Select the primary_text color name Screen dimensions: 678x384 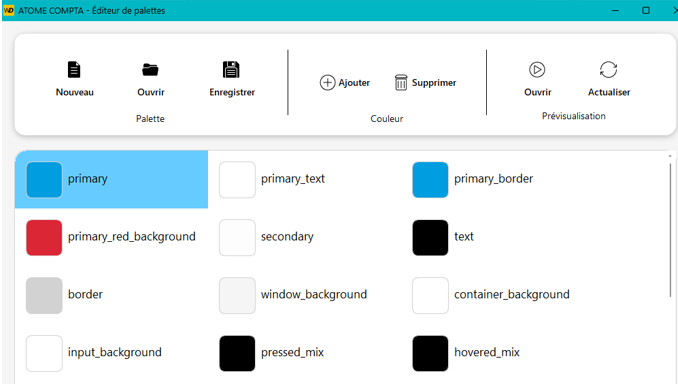click(293, 179)
